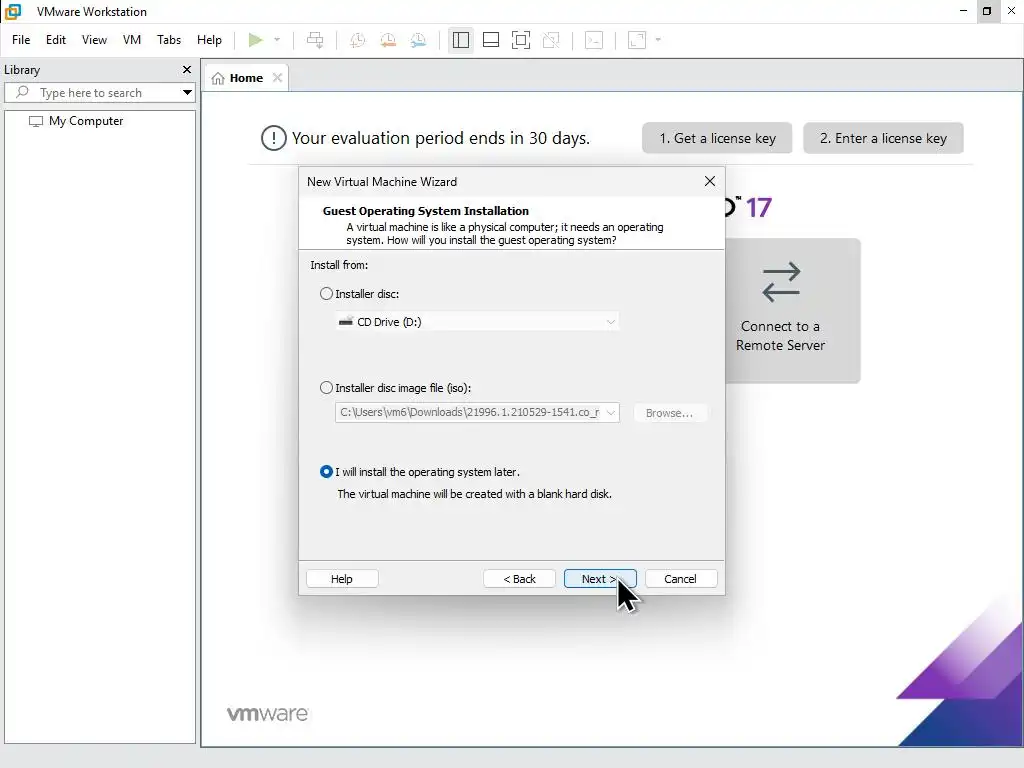
Task: Toggle the Show Library sidebar icon
Action: [x=460, y=40]
